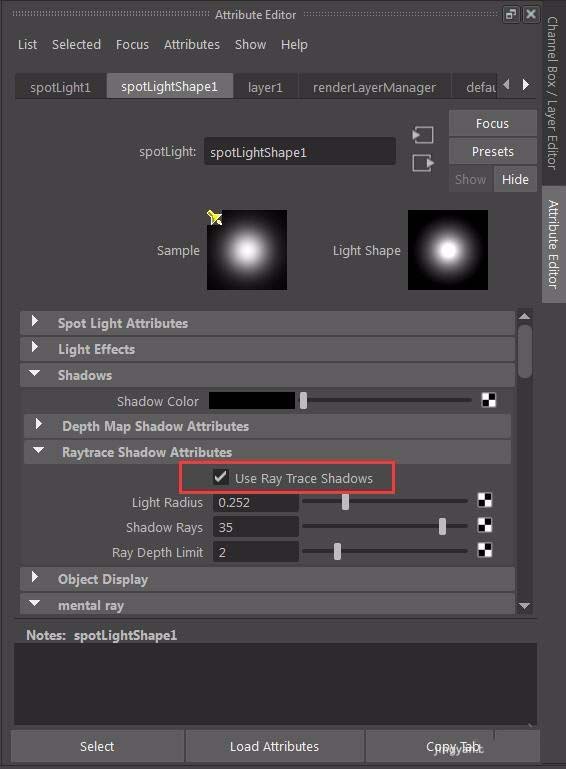Click the attribute list scroll up arrow

524,316
